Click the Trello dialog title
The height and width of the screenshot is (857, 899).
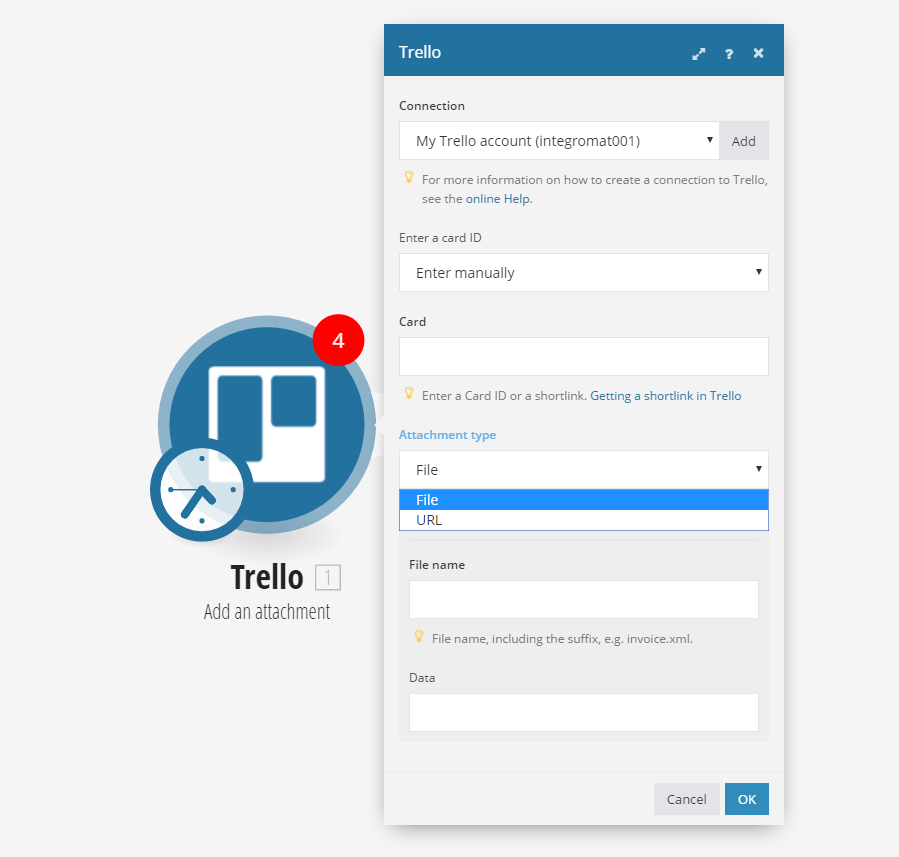pyautogui.click(x=420, y=52)
